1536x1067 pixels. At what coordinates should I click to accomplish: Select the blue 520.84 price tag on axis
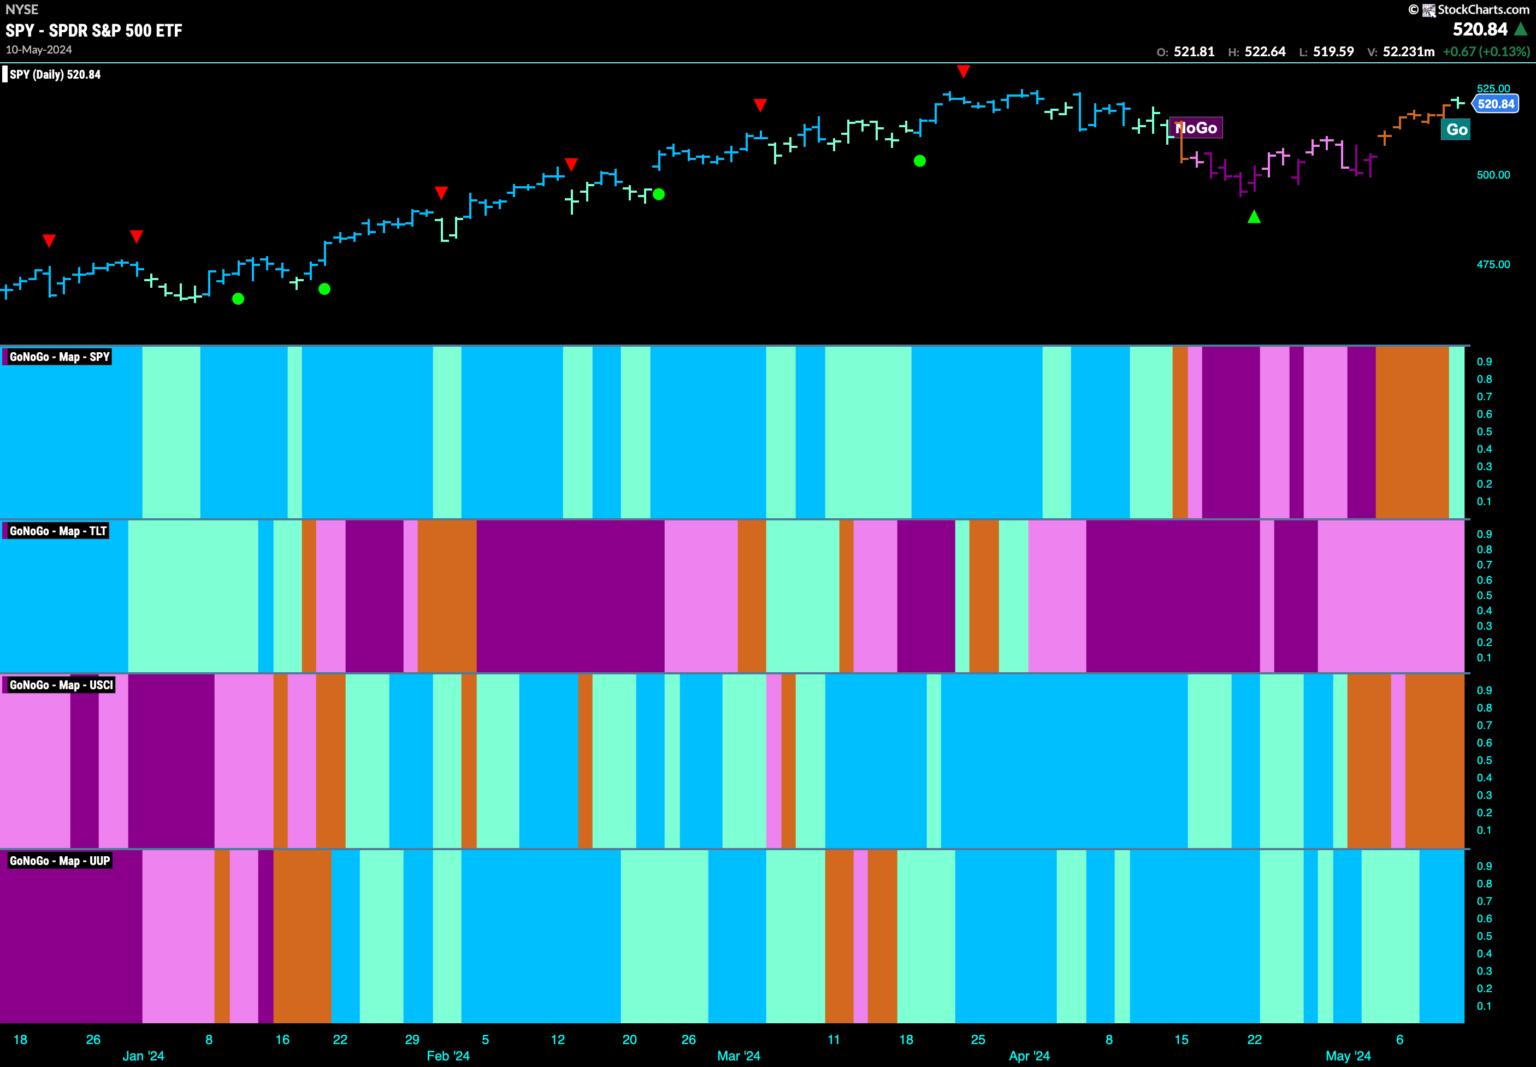click(1496, 104)
